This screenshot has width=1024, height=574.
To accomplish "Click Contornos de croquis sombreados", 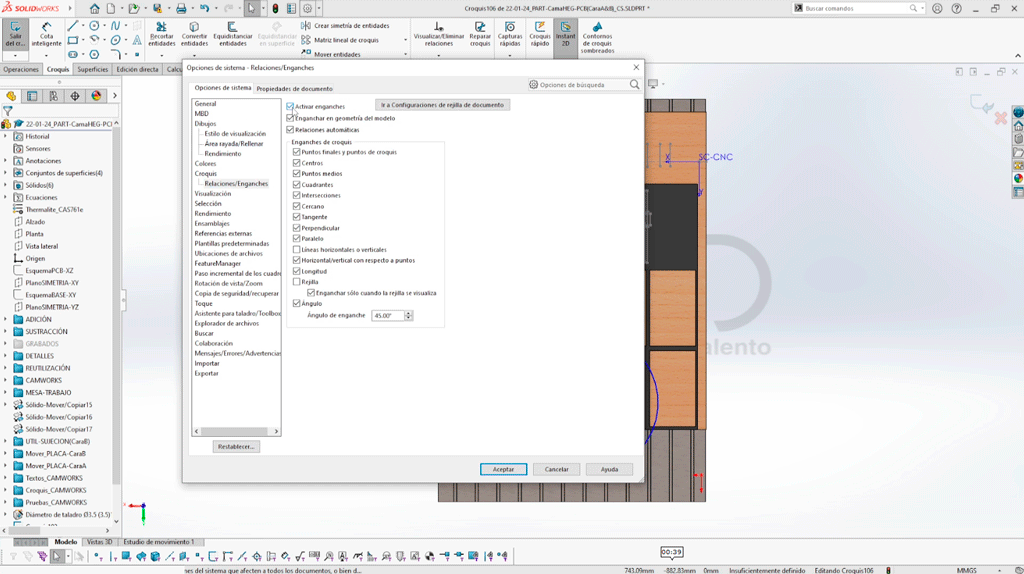I will (x=598, y=37).
